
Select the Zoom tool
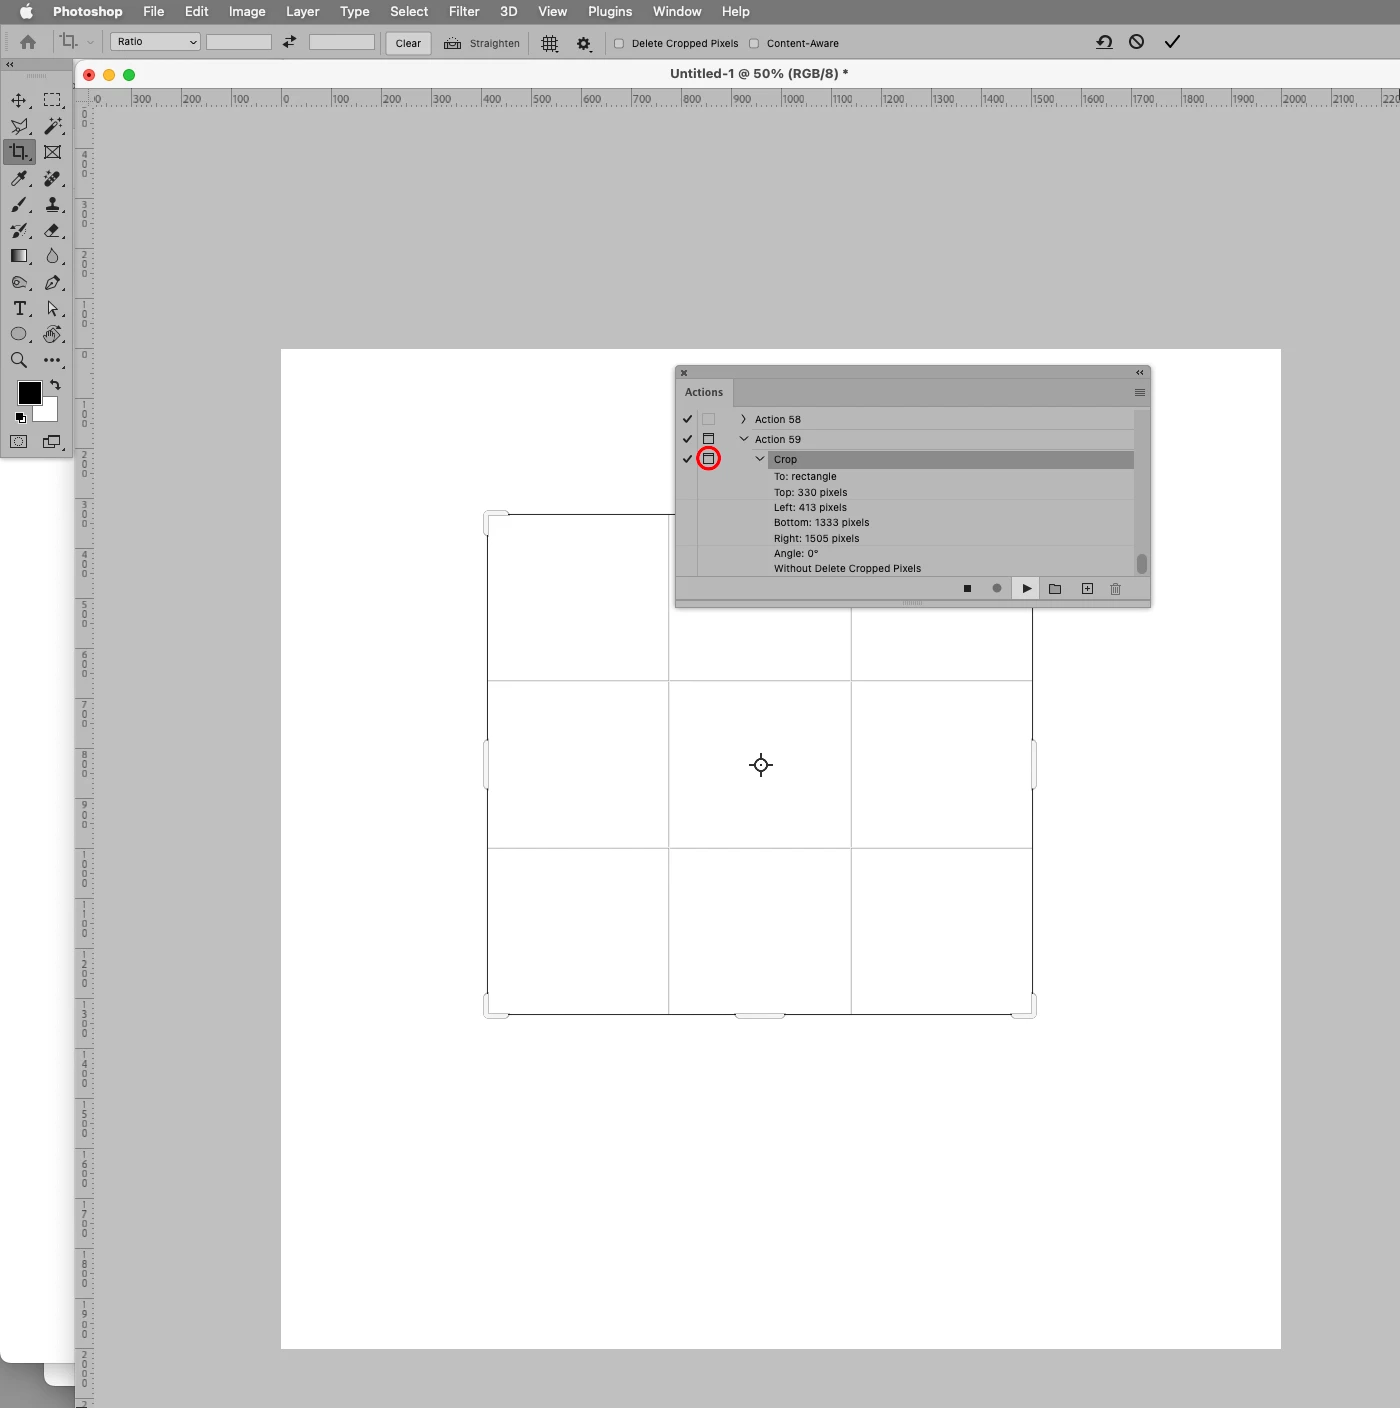point(19,360)
